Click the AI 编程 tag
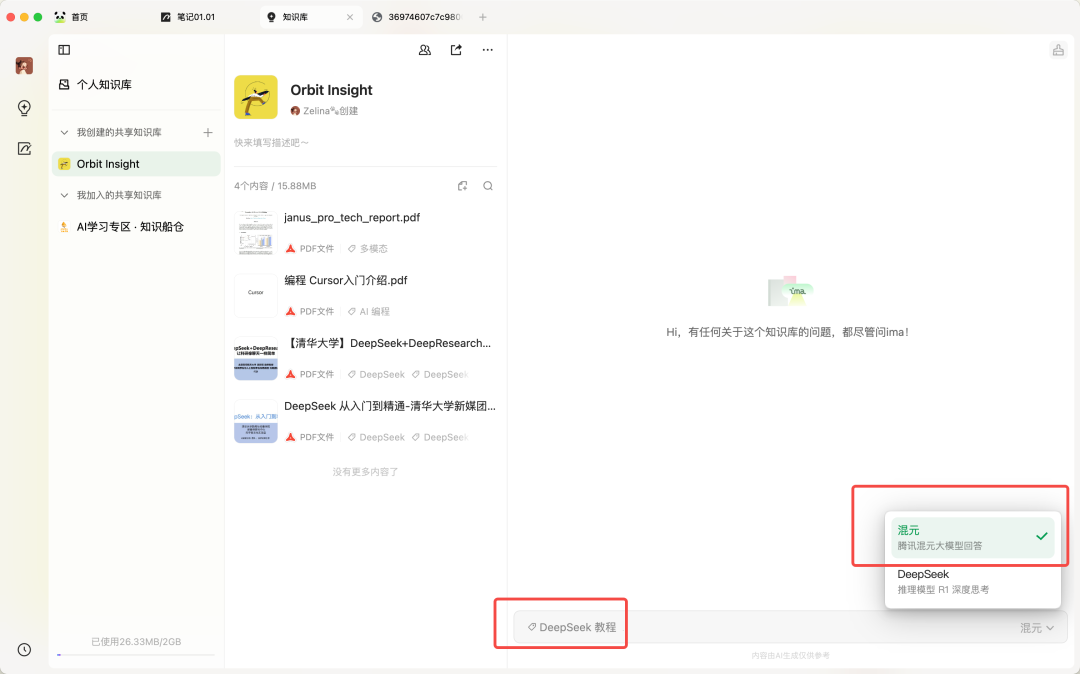The image size is (1080, 674). coord(368,311)
